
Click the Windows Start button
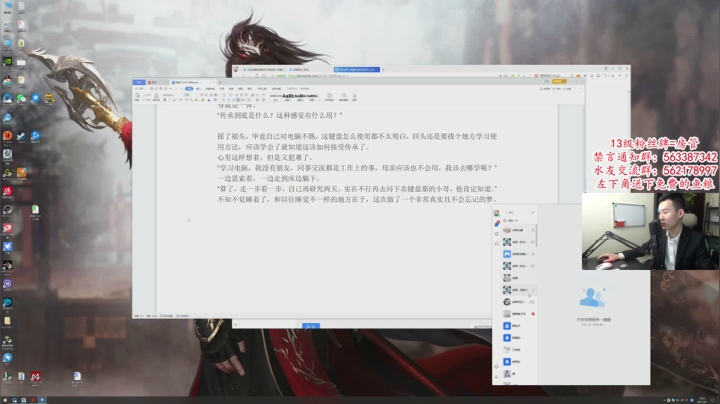[5, 400]
